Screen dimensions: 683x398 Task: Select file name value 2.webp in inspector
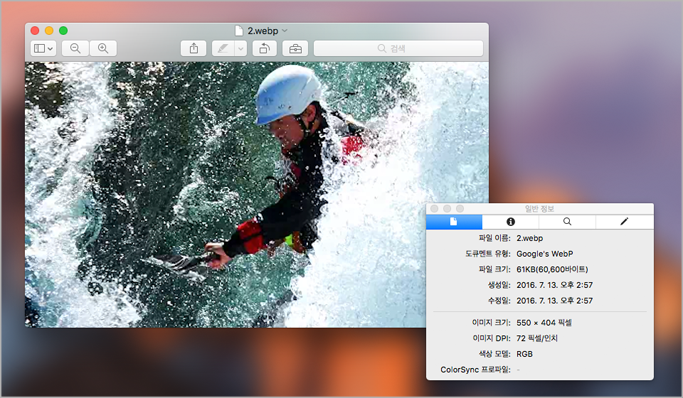530,238
